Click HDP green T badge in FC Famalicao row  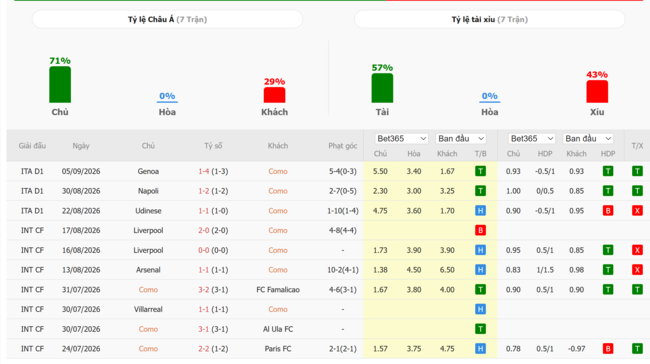point(608,289)
